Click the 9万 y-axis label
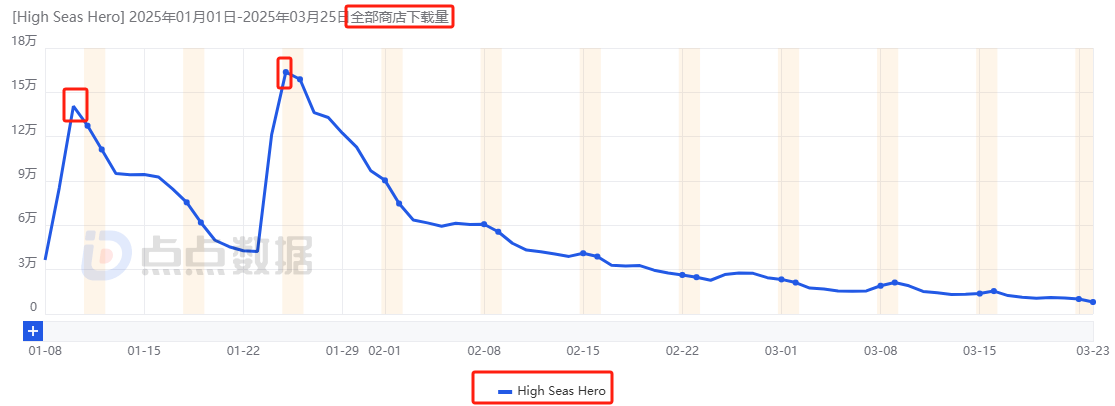The image size is (1115, 406). click(27, 174)
